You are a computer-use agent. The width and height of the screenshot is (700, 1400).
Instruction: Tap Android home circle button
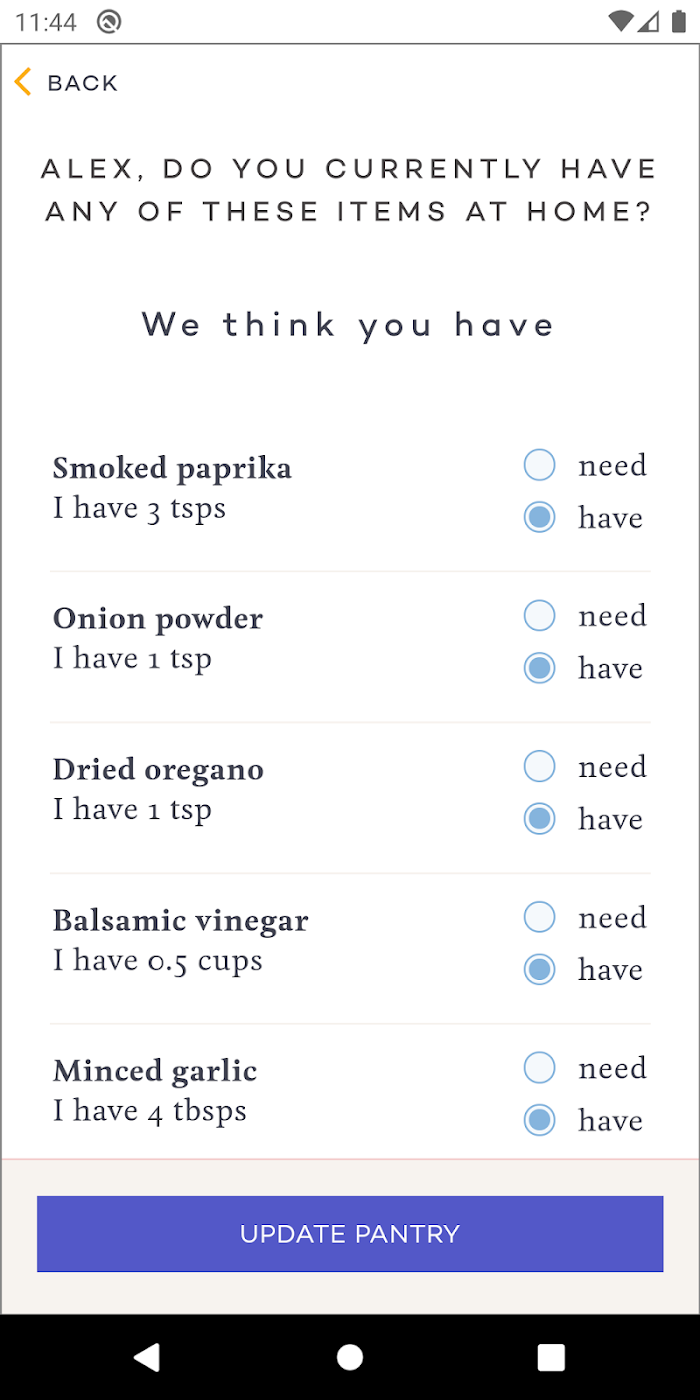[350, 1357]
